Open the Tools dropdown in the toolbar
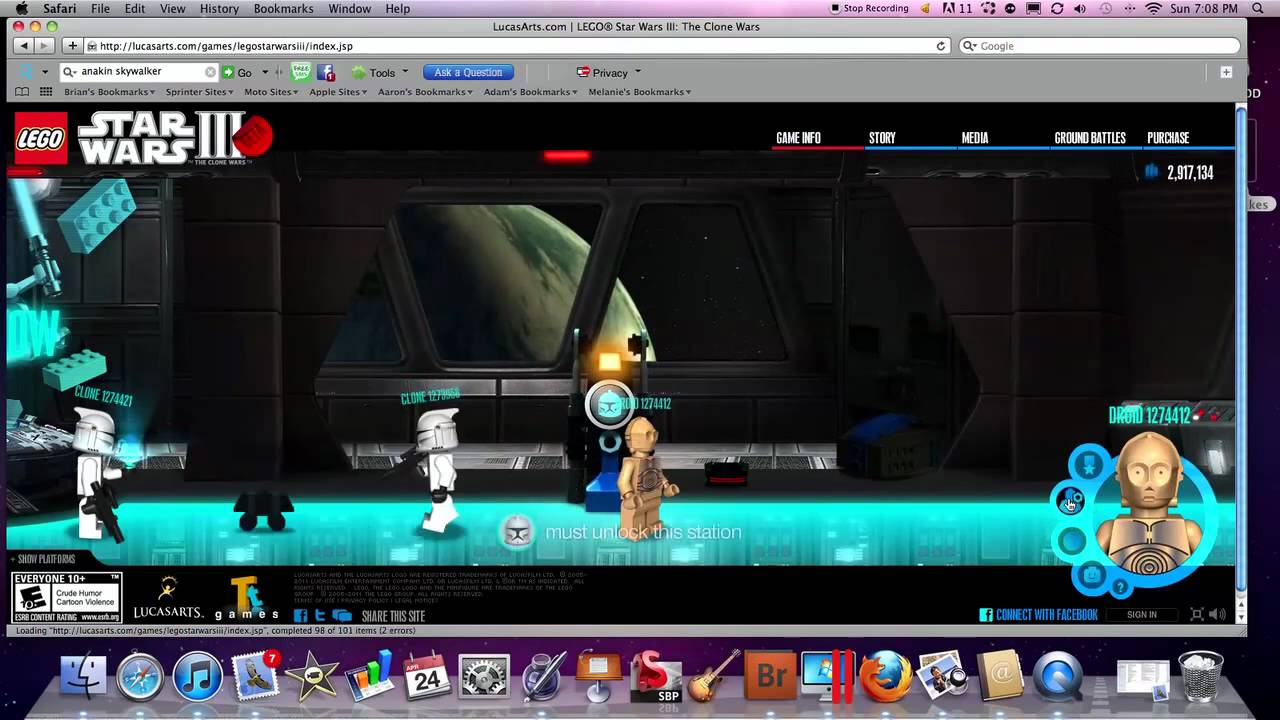The image size is (1280, 720). [381, 72]
